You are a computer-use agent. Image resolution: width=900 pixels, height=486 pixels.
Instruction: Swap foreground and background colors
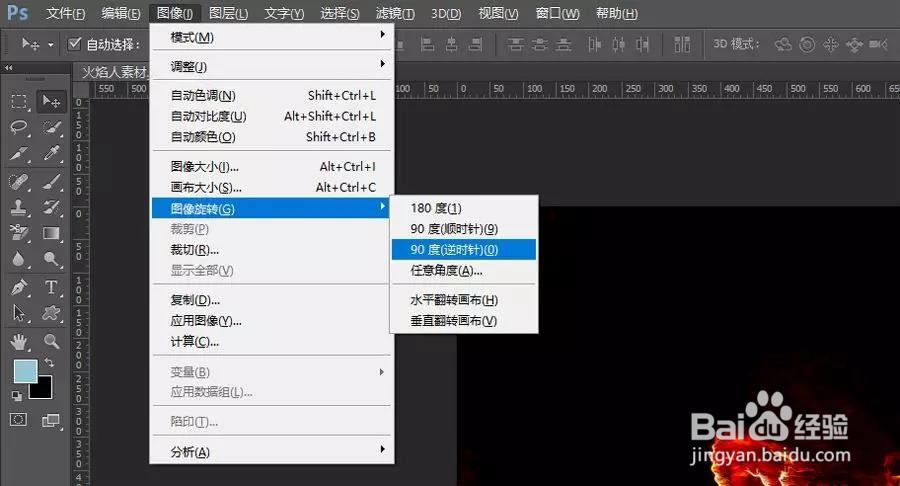pos(49,363)
